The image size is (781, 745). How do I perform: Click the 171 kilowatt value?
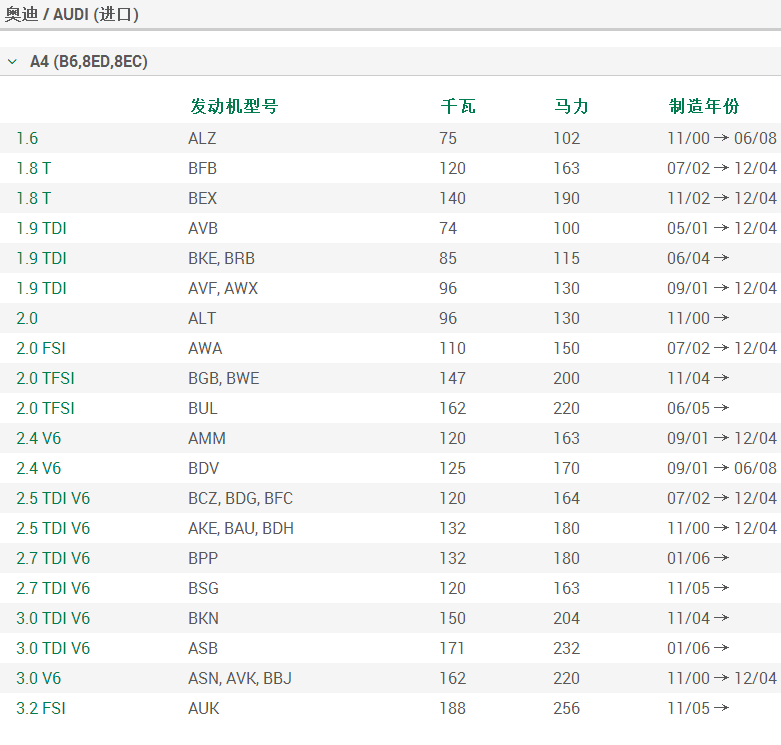coord(451,648)
